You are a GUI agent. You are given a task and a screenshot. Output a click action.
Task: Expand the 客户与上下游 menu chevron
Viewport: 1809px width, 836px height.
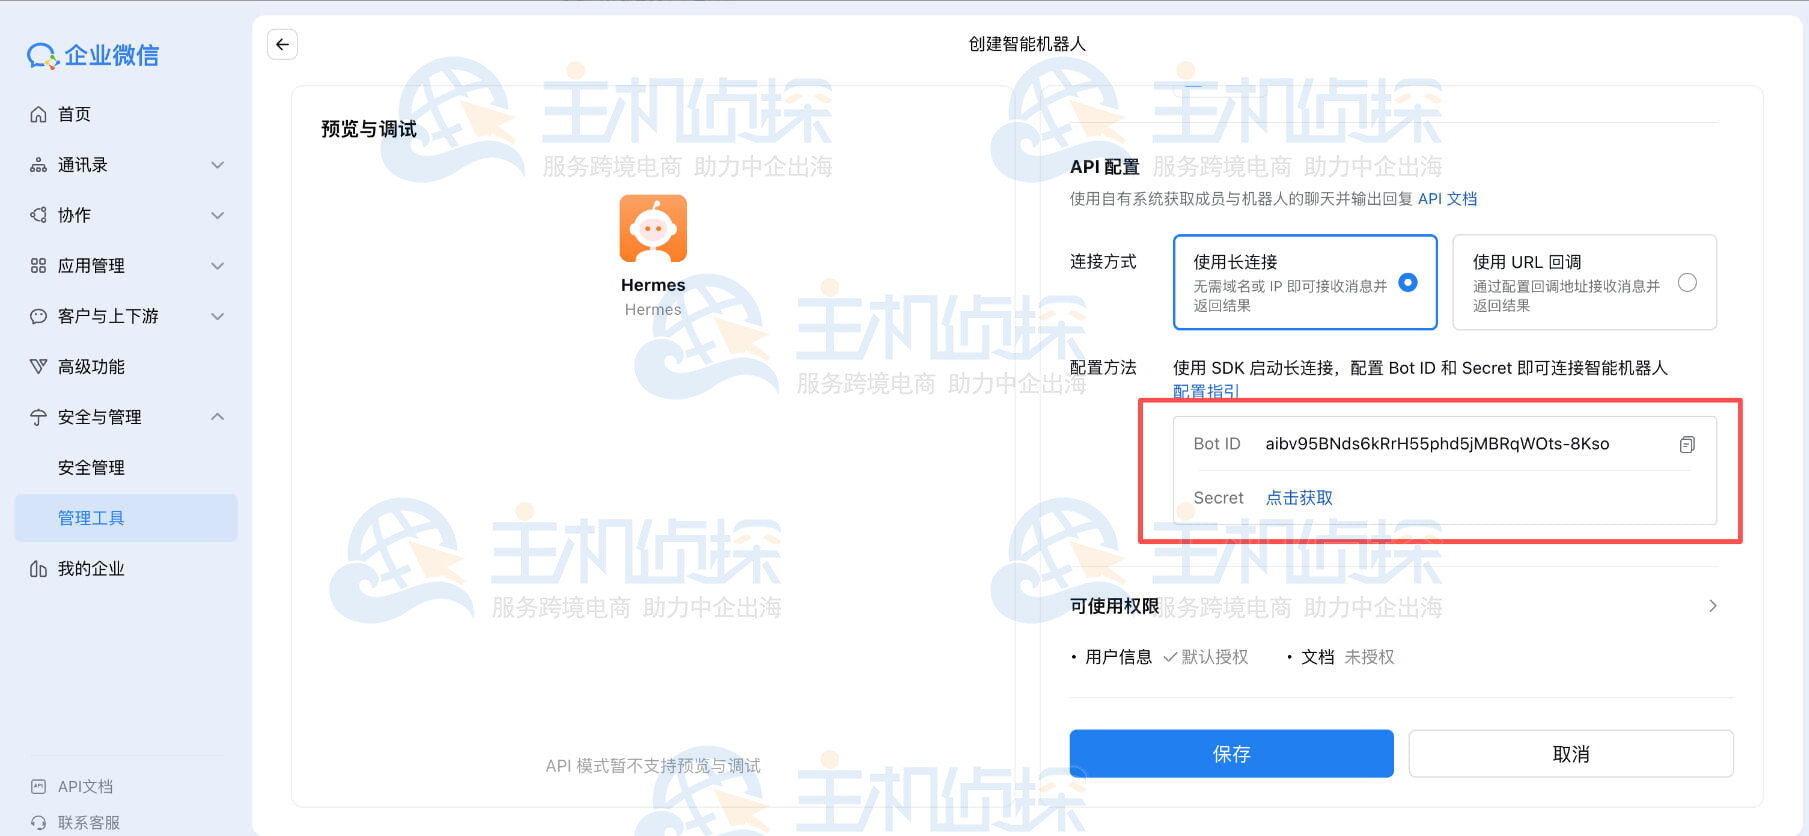(217, 316)
